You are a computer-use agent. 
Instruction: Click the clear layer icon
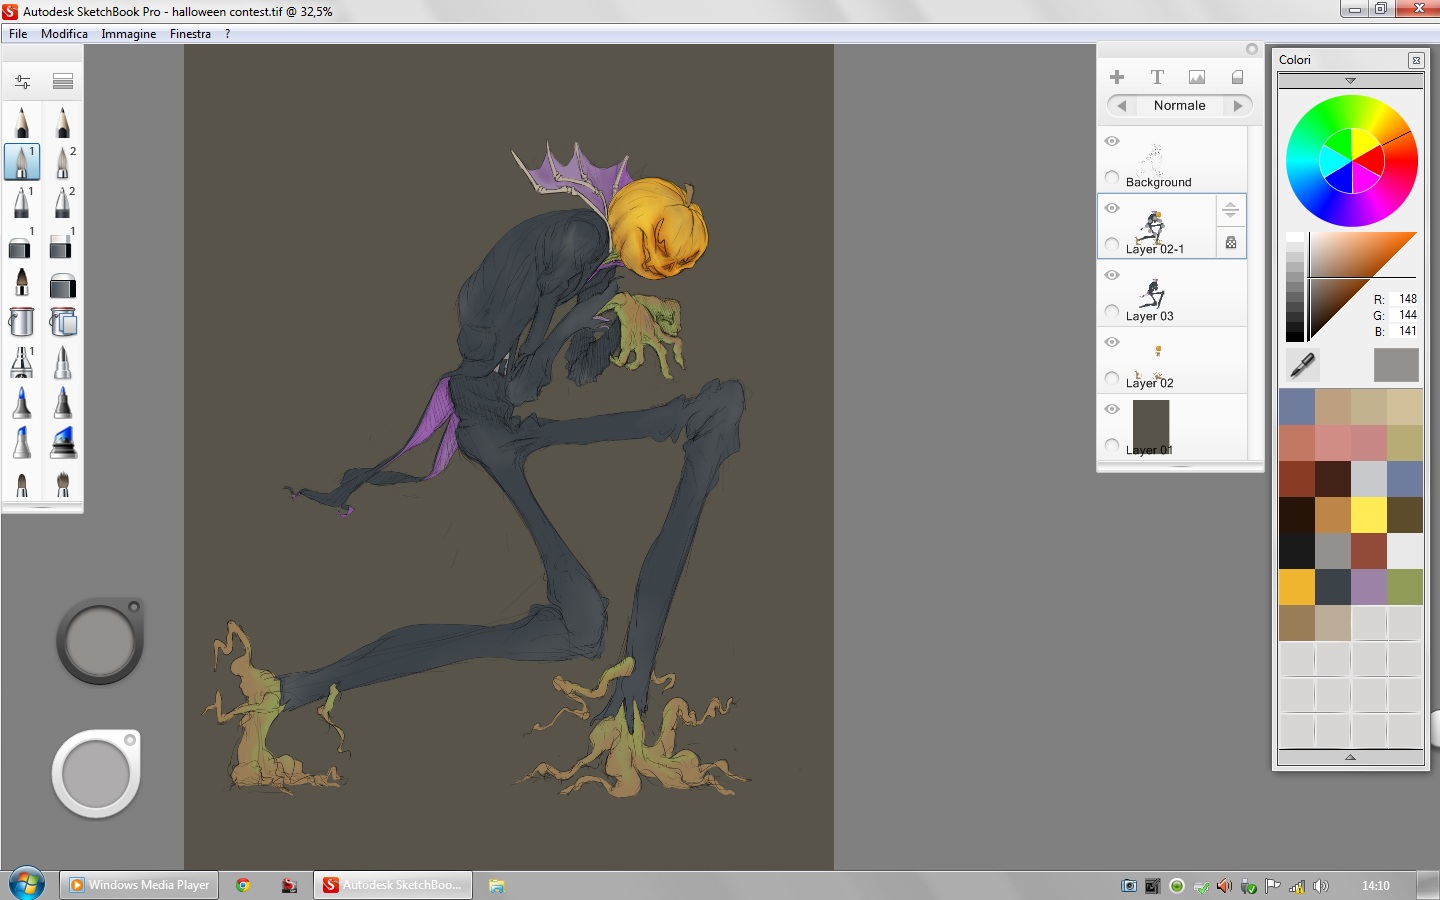(1237, 77)
